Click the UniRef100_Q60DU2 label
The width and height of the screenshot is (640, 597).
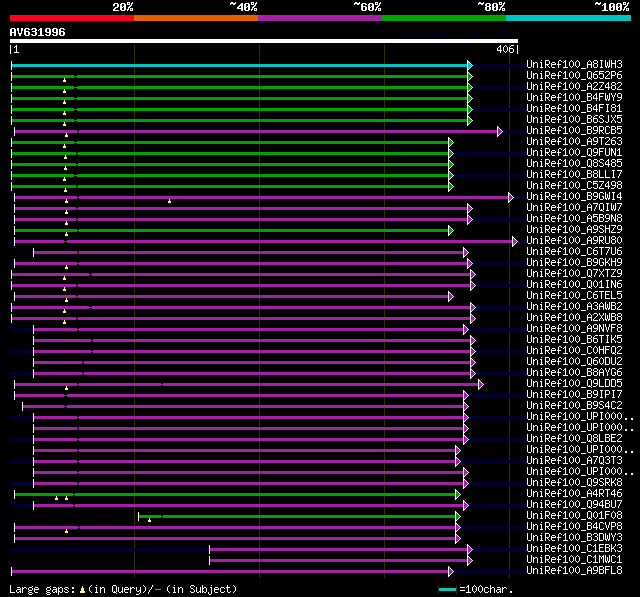click(x=574, y=362)
